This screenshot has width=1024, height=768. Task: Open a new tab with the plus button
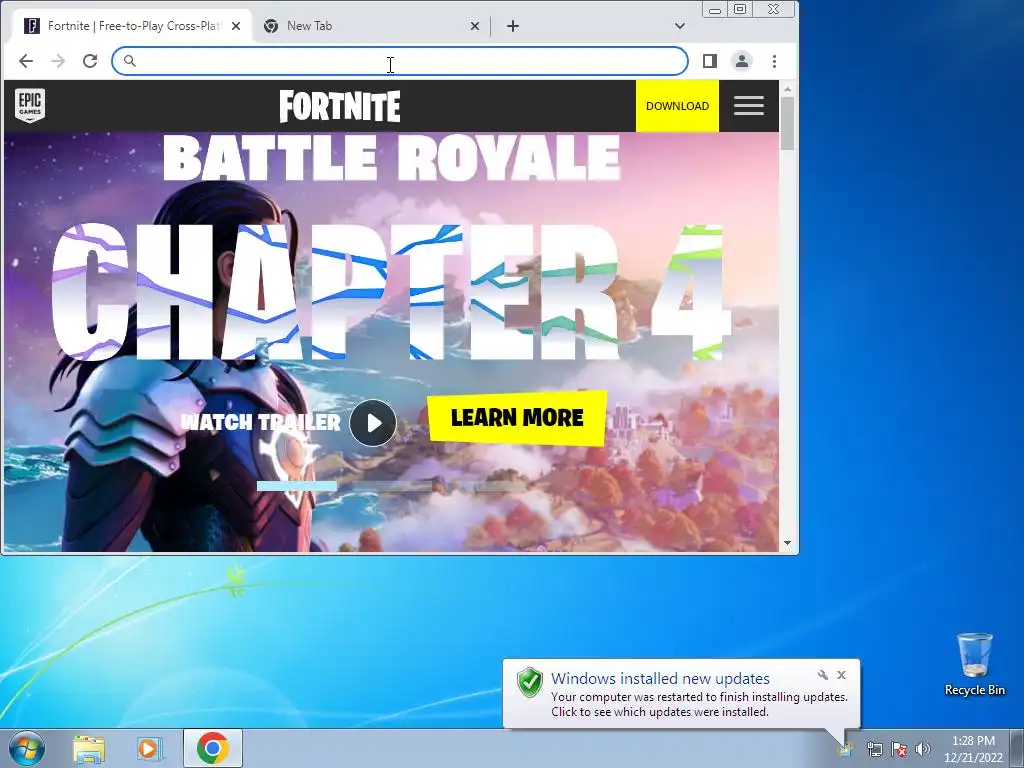click(513, 26)
